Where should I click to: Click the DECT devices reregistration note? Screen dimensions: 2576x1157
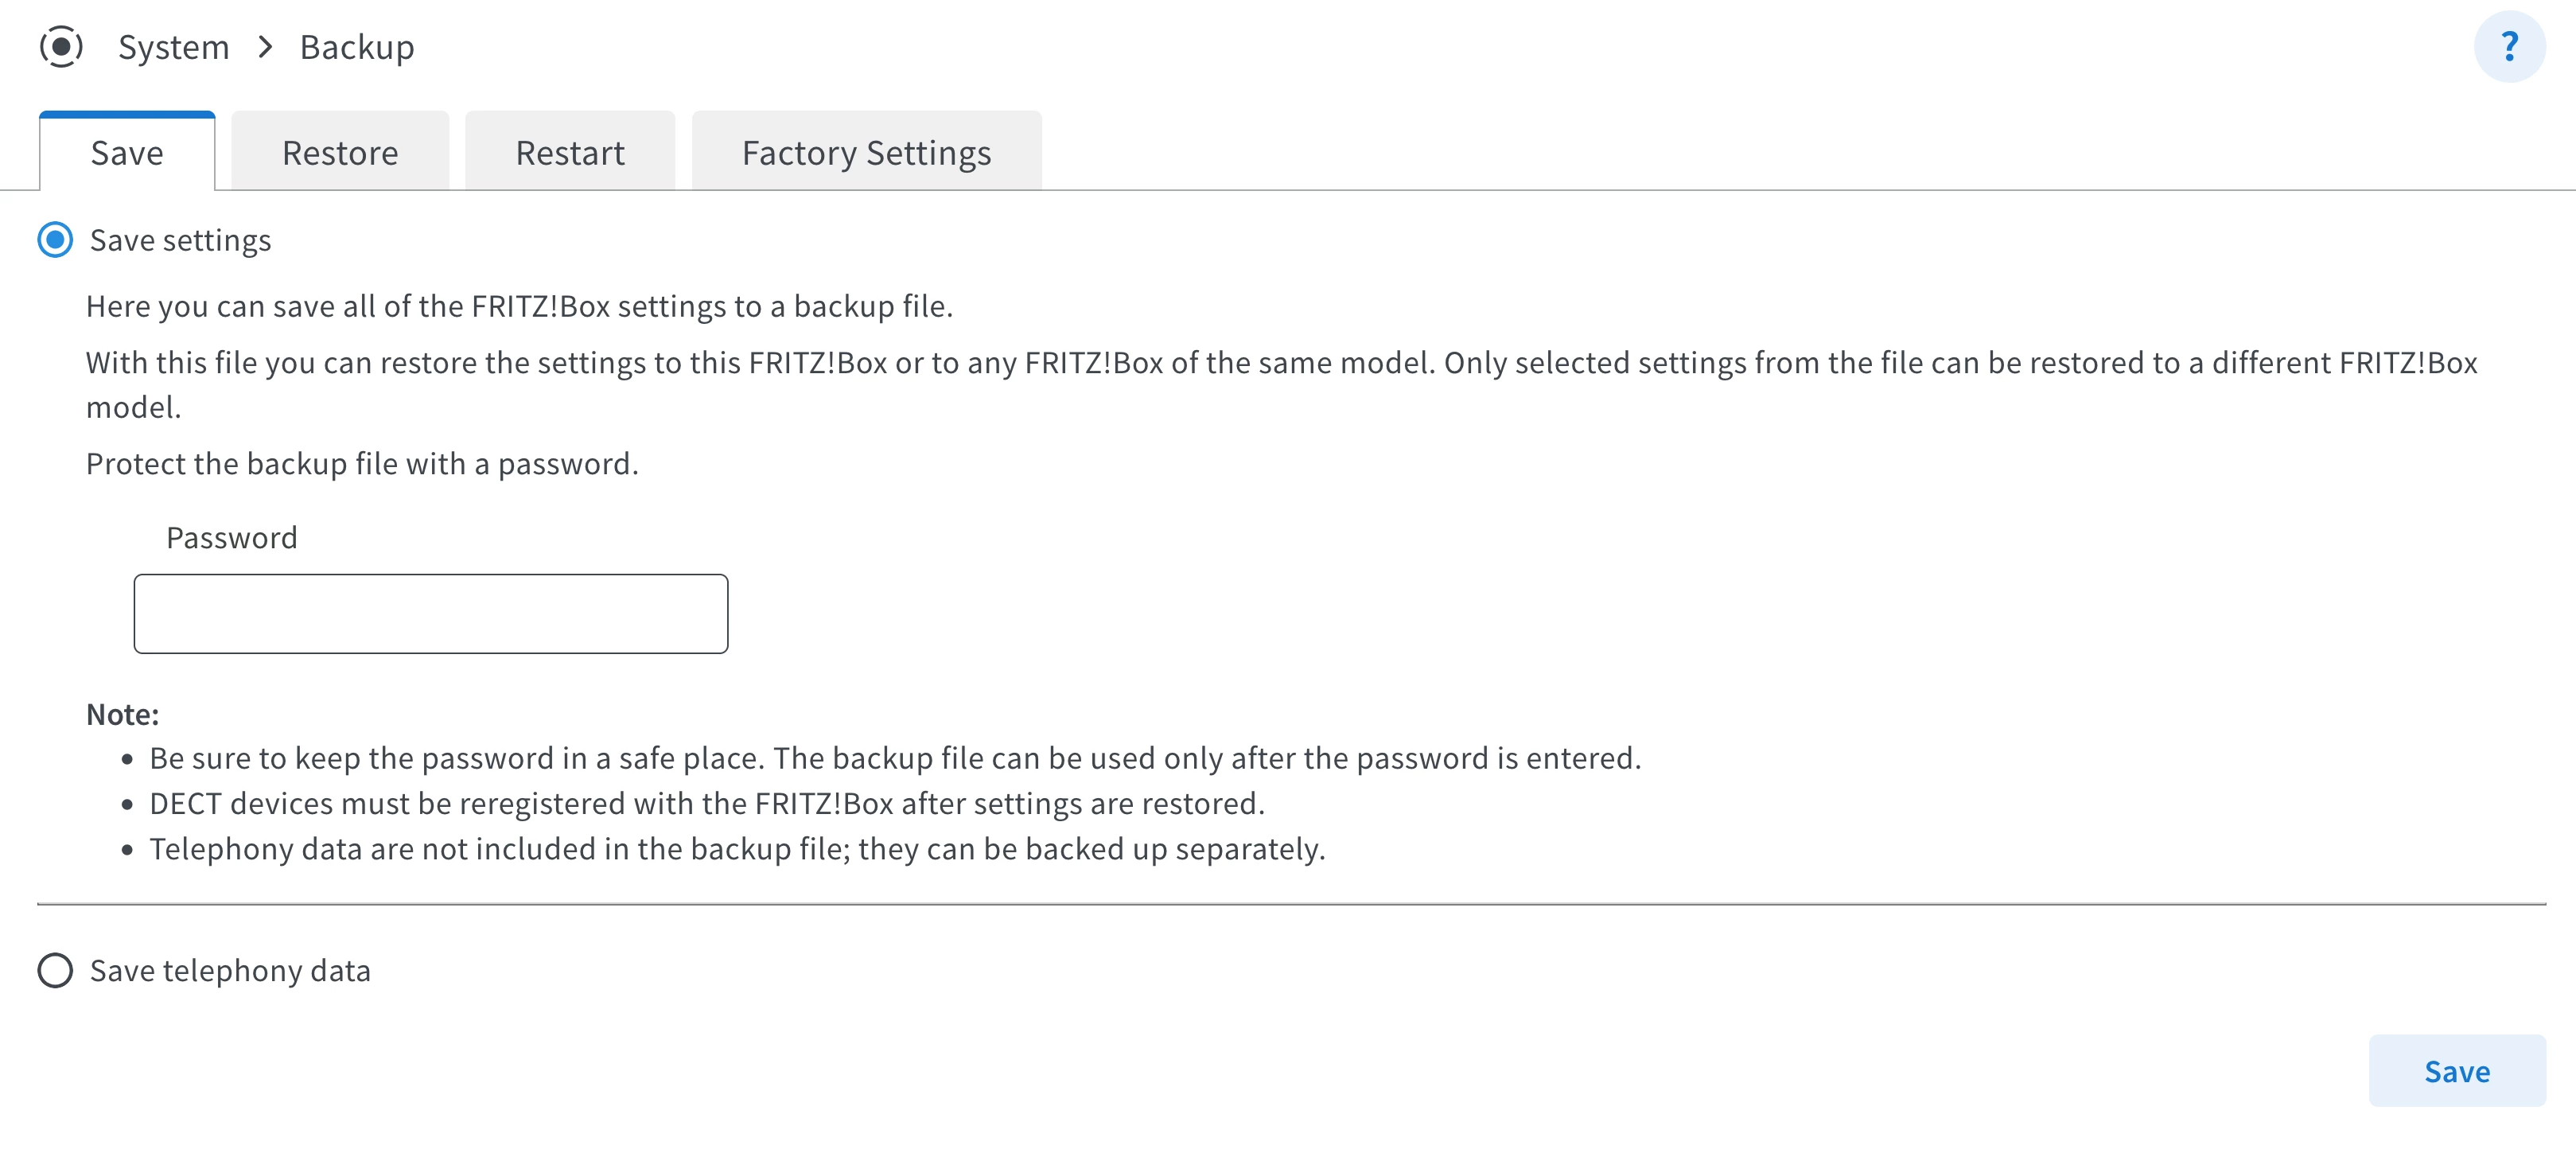tap(707, 803)
